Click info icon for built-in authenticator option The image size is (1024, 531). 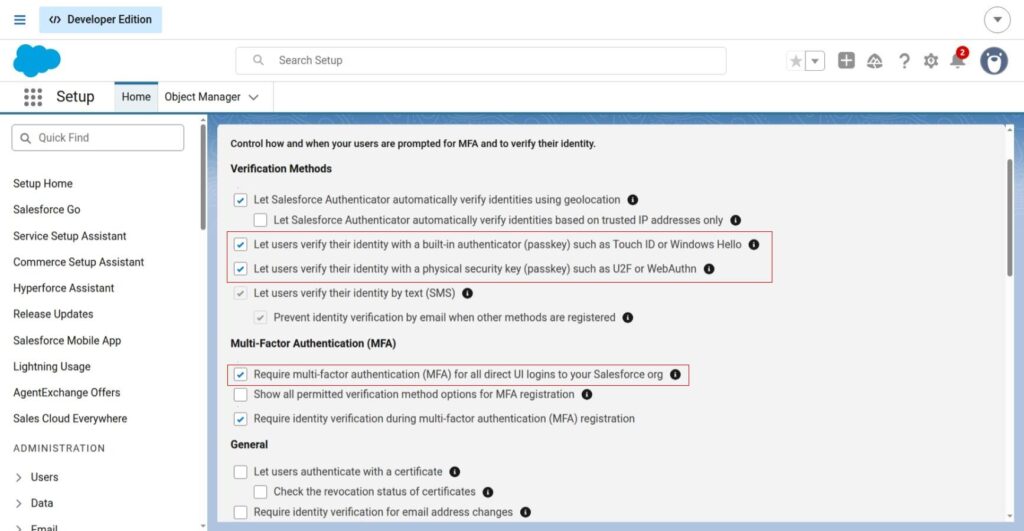click(754, 244)
